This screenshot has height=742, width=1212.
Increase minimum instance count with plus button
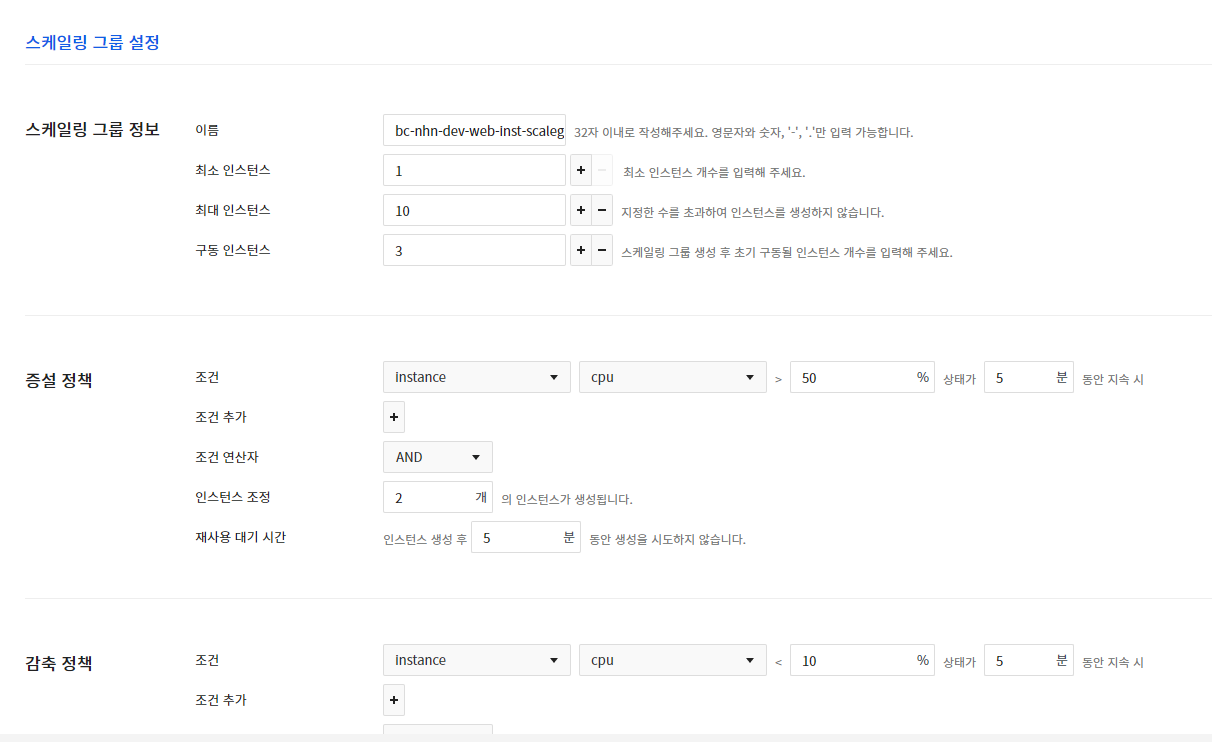(580, 170)
